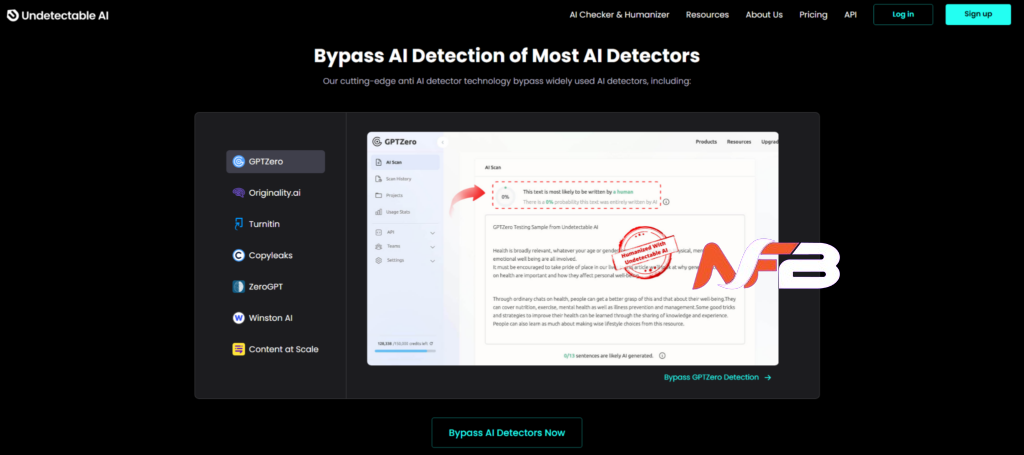Viewport: 1024px width, 455px height.
Task: Follow the Bypass GPTZero Detection link
Action: click(717, 378)
